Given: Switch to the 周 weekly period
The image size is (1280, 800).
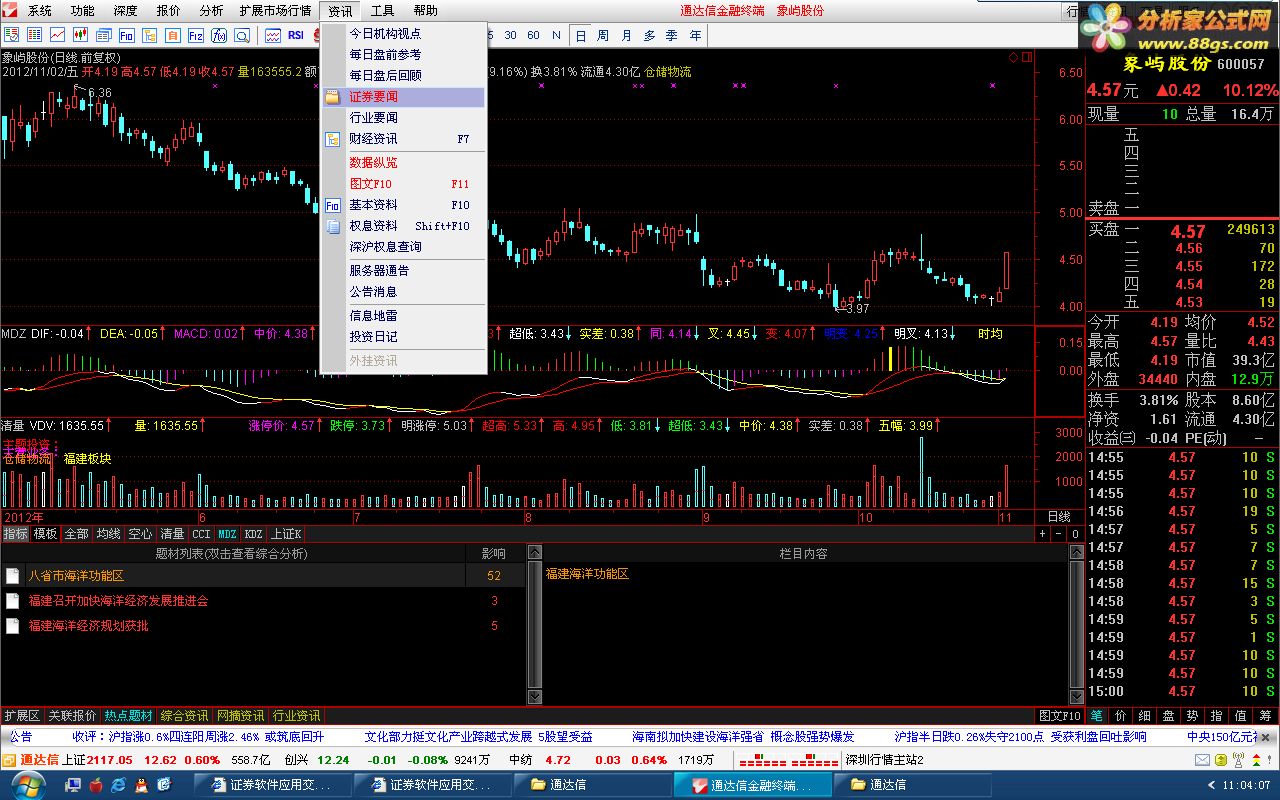Looking at the screenshot, I should (x=603, y=35).
